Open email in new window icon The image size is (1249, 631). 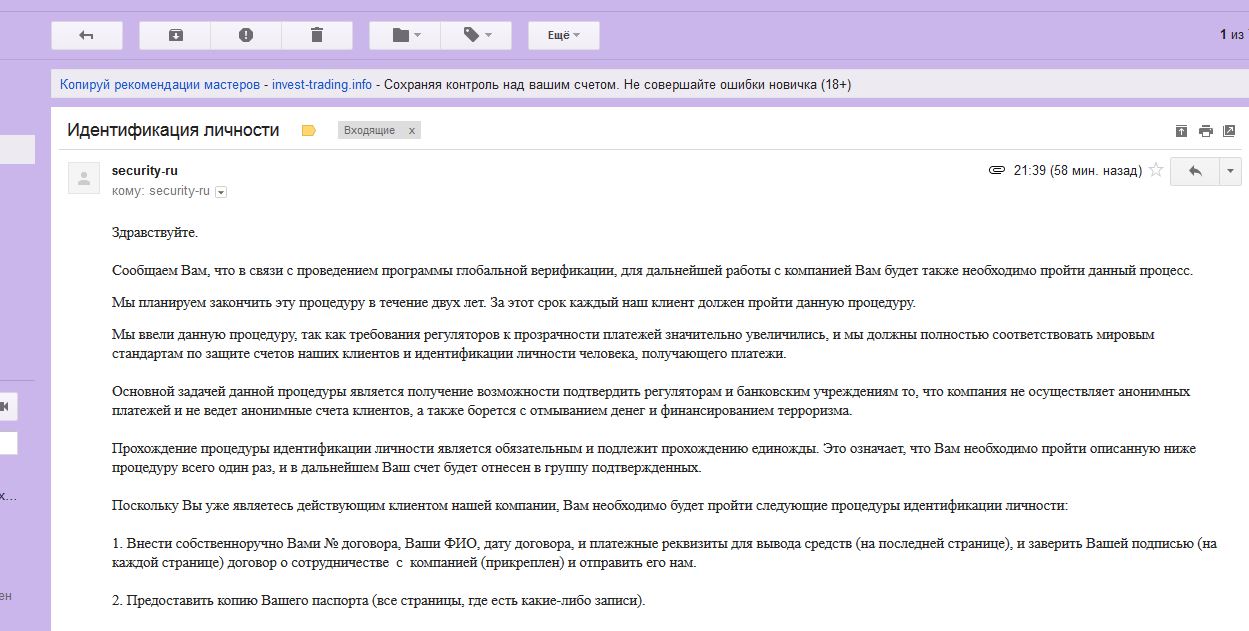[x=1230, y=131]
